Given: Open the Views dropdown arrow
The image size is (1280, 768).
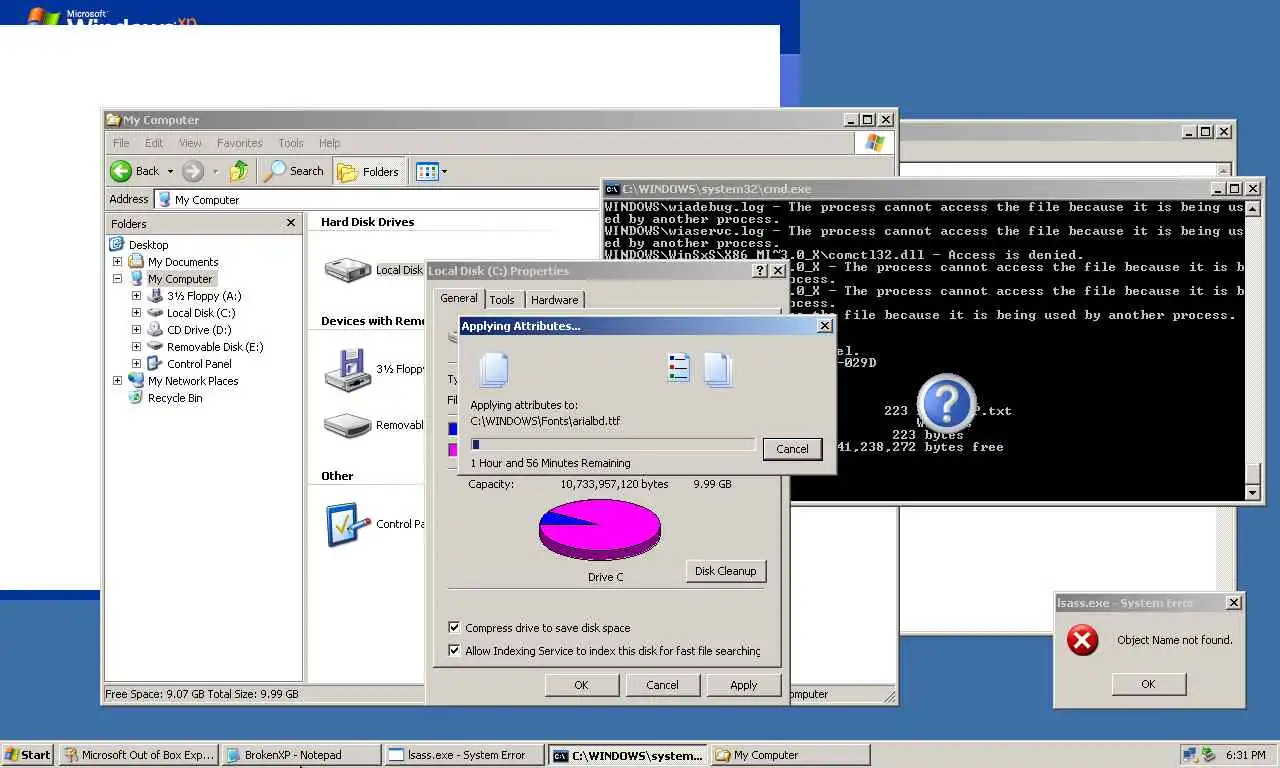Looking at the screenshot, I should click(445, 171).
